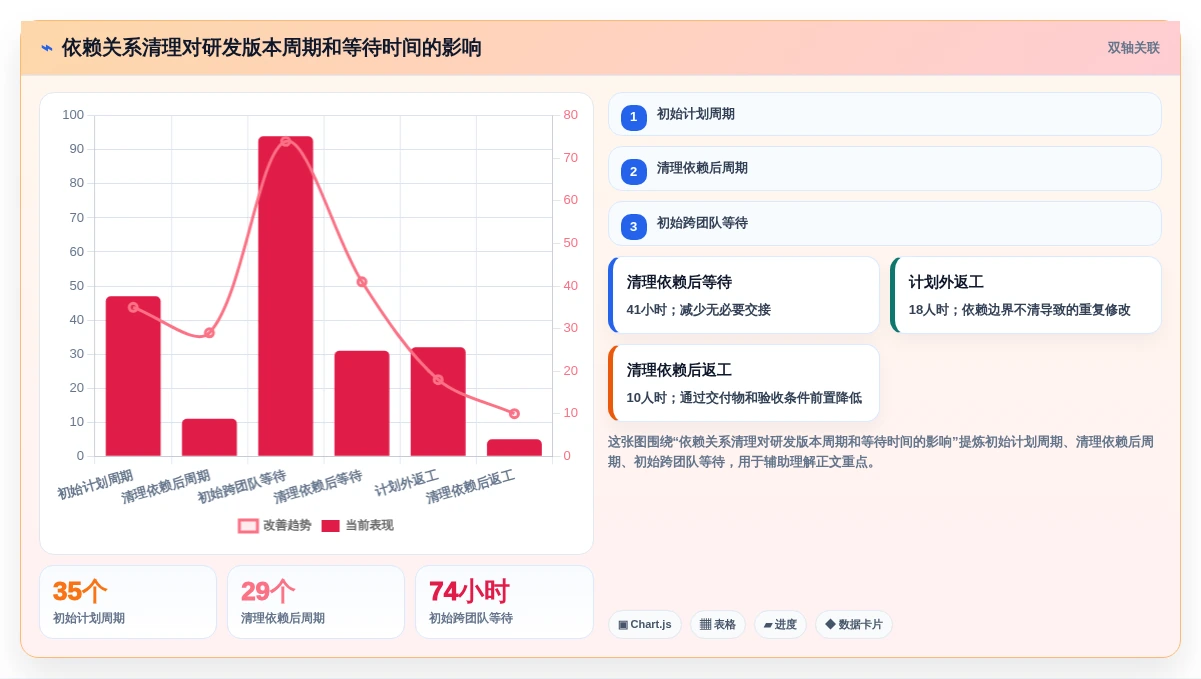Toggle 改善趋势 legend entry
This screenshot has height=679, width=1201.
click(x=275, y=525)
